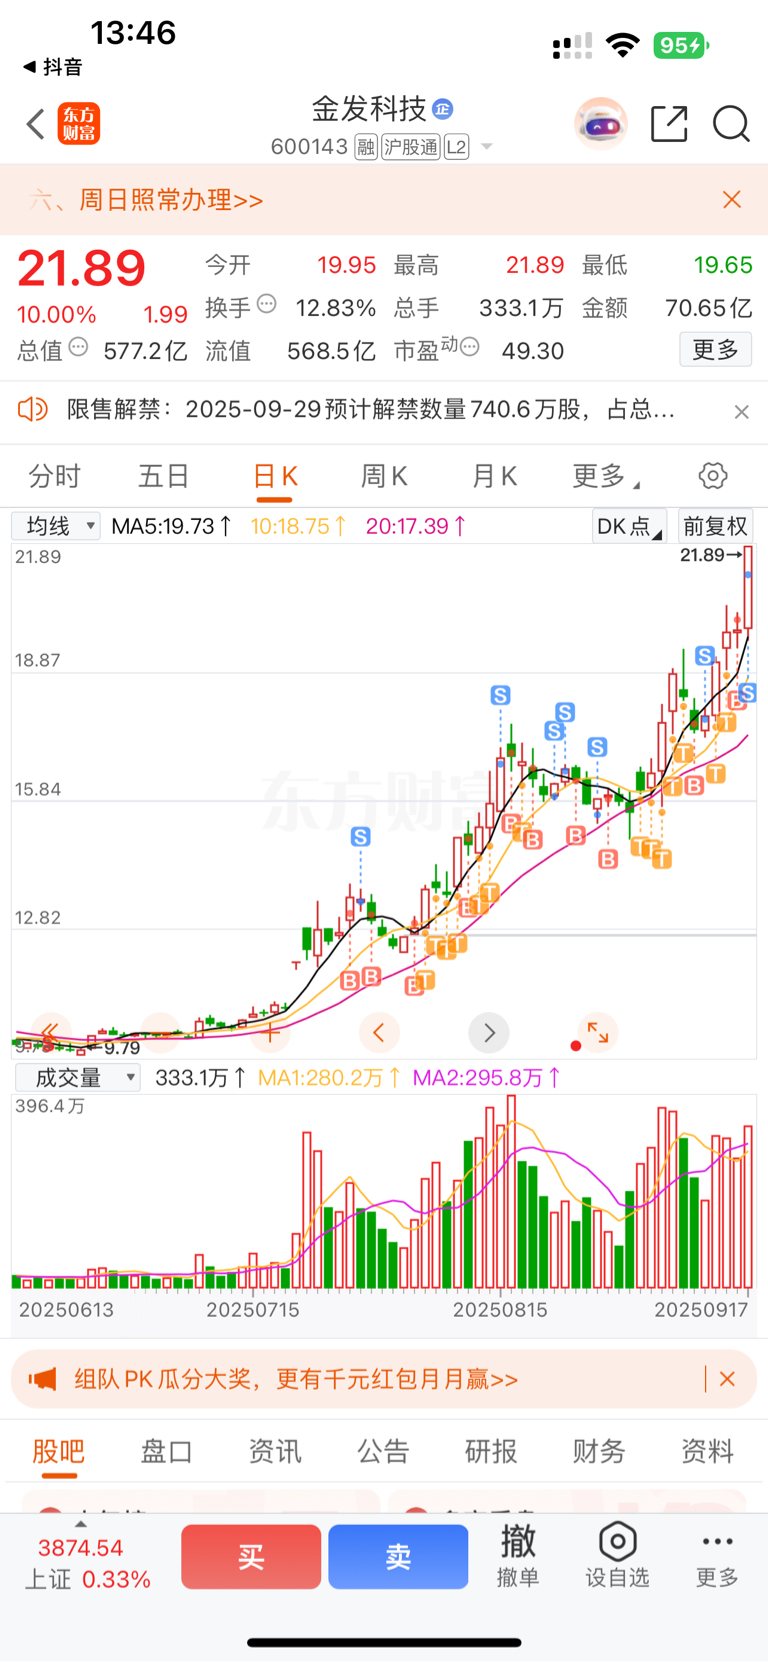Viewport: 768px width, 1662px height.
Task: Tap the blue 卖 sell button
Action: click(x=398, y=1556)
